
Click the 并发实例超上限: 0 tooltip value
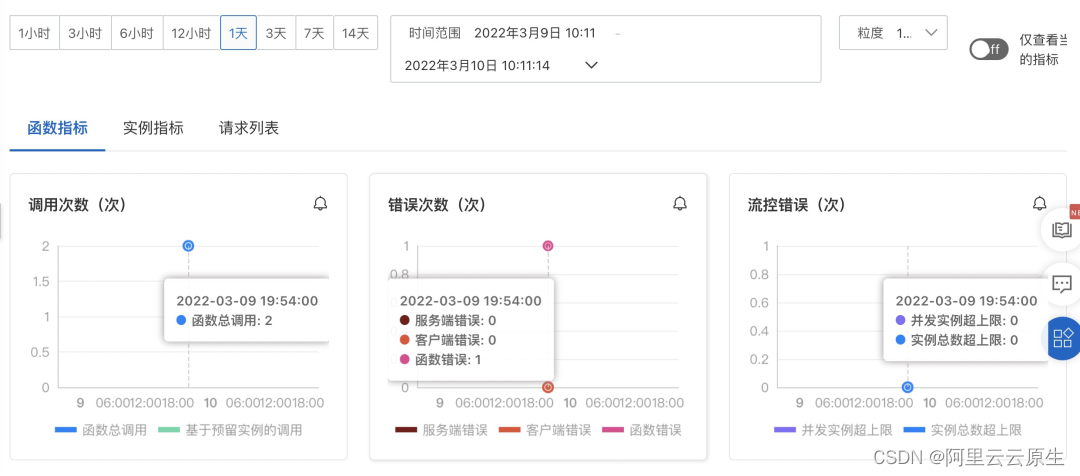click(957, 320)
